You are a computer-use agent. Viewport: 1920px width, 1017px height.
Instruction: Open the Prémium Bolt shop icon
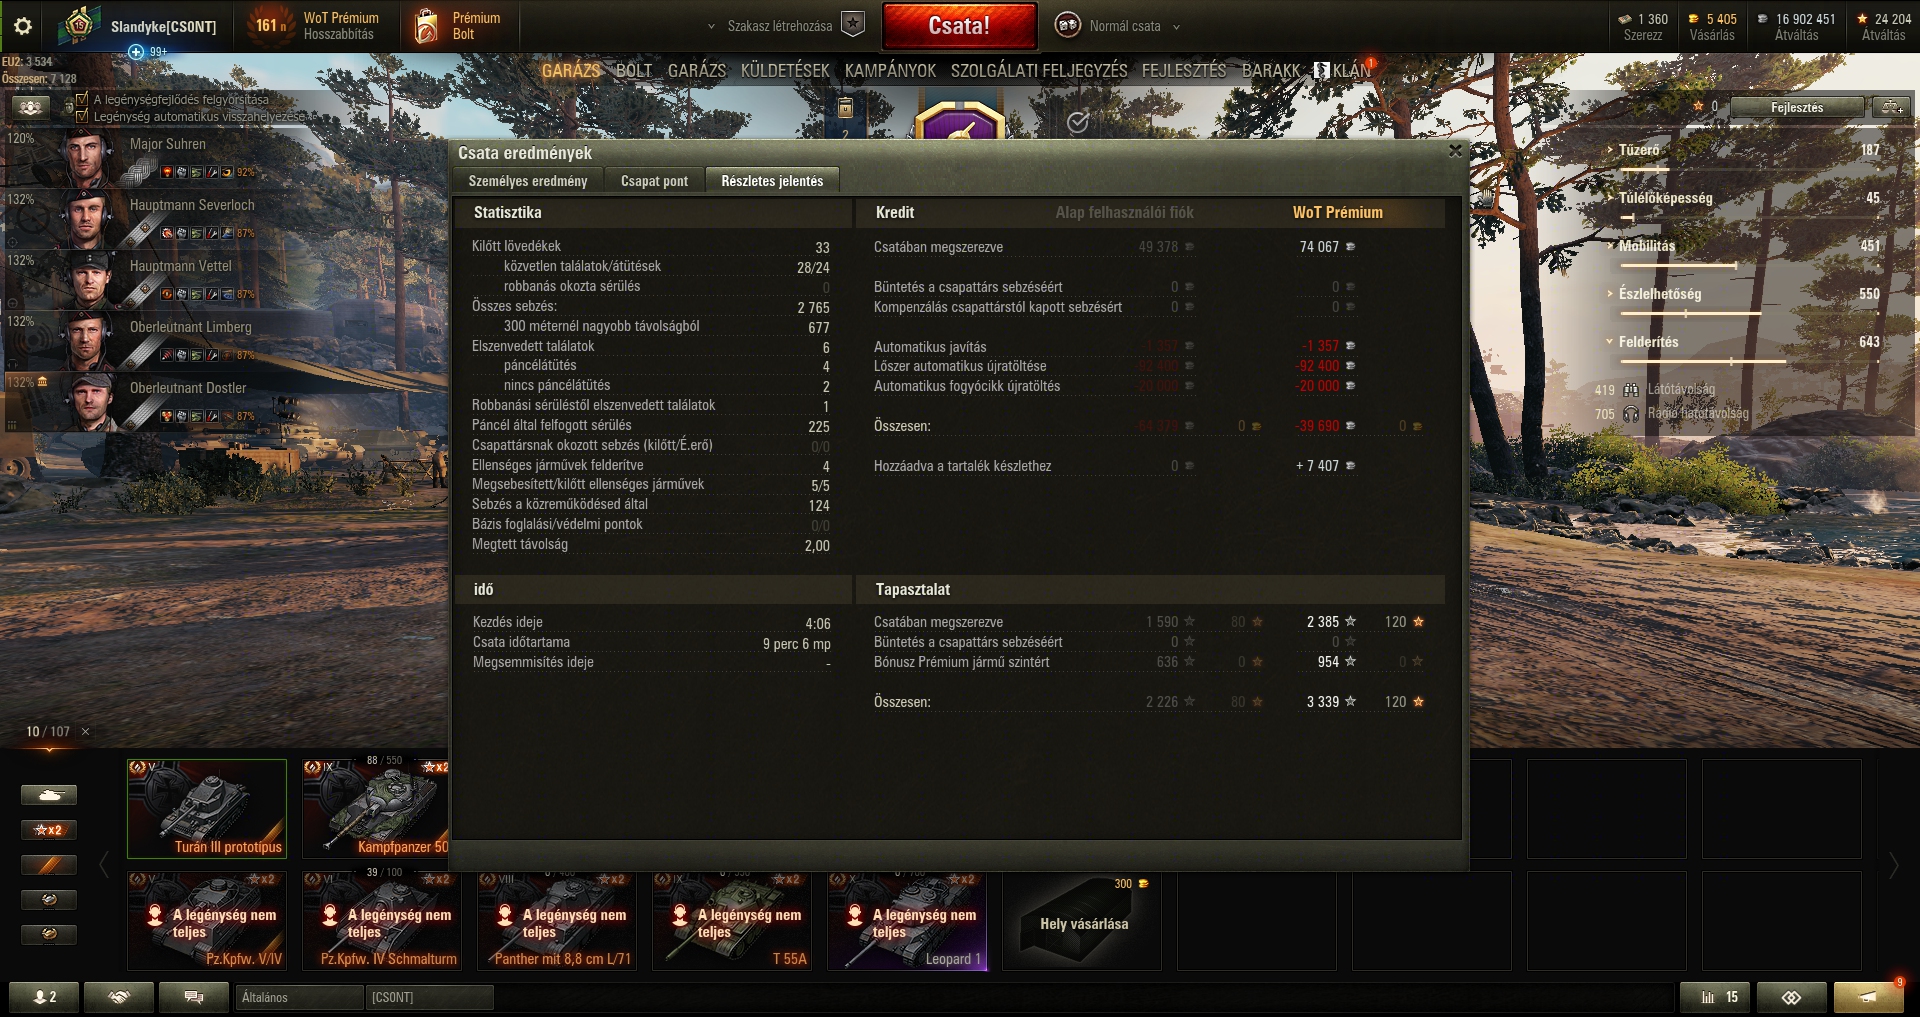point(426,26)
